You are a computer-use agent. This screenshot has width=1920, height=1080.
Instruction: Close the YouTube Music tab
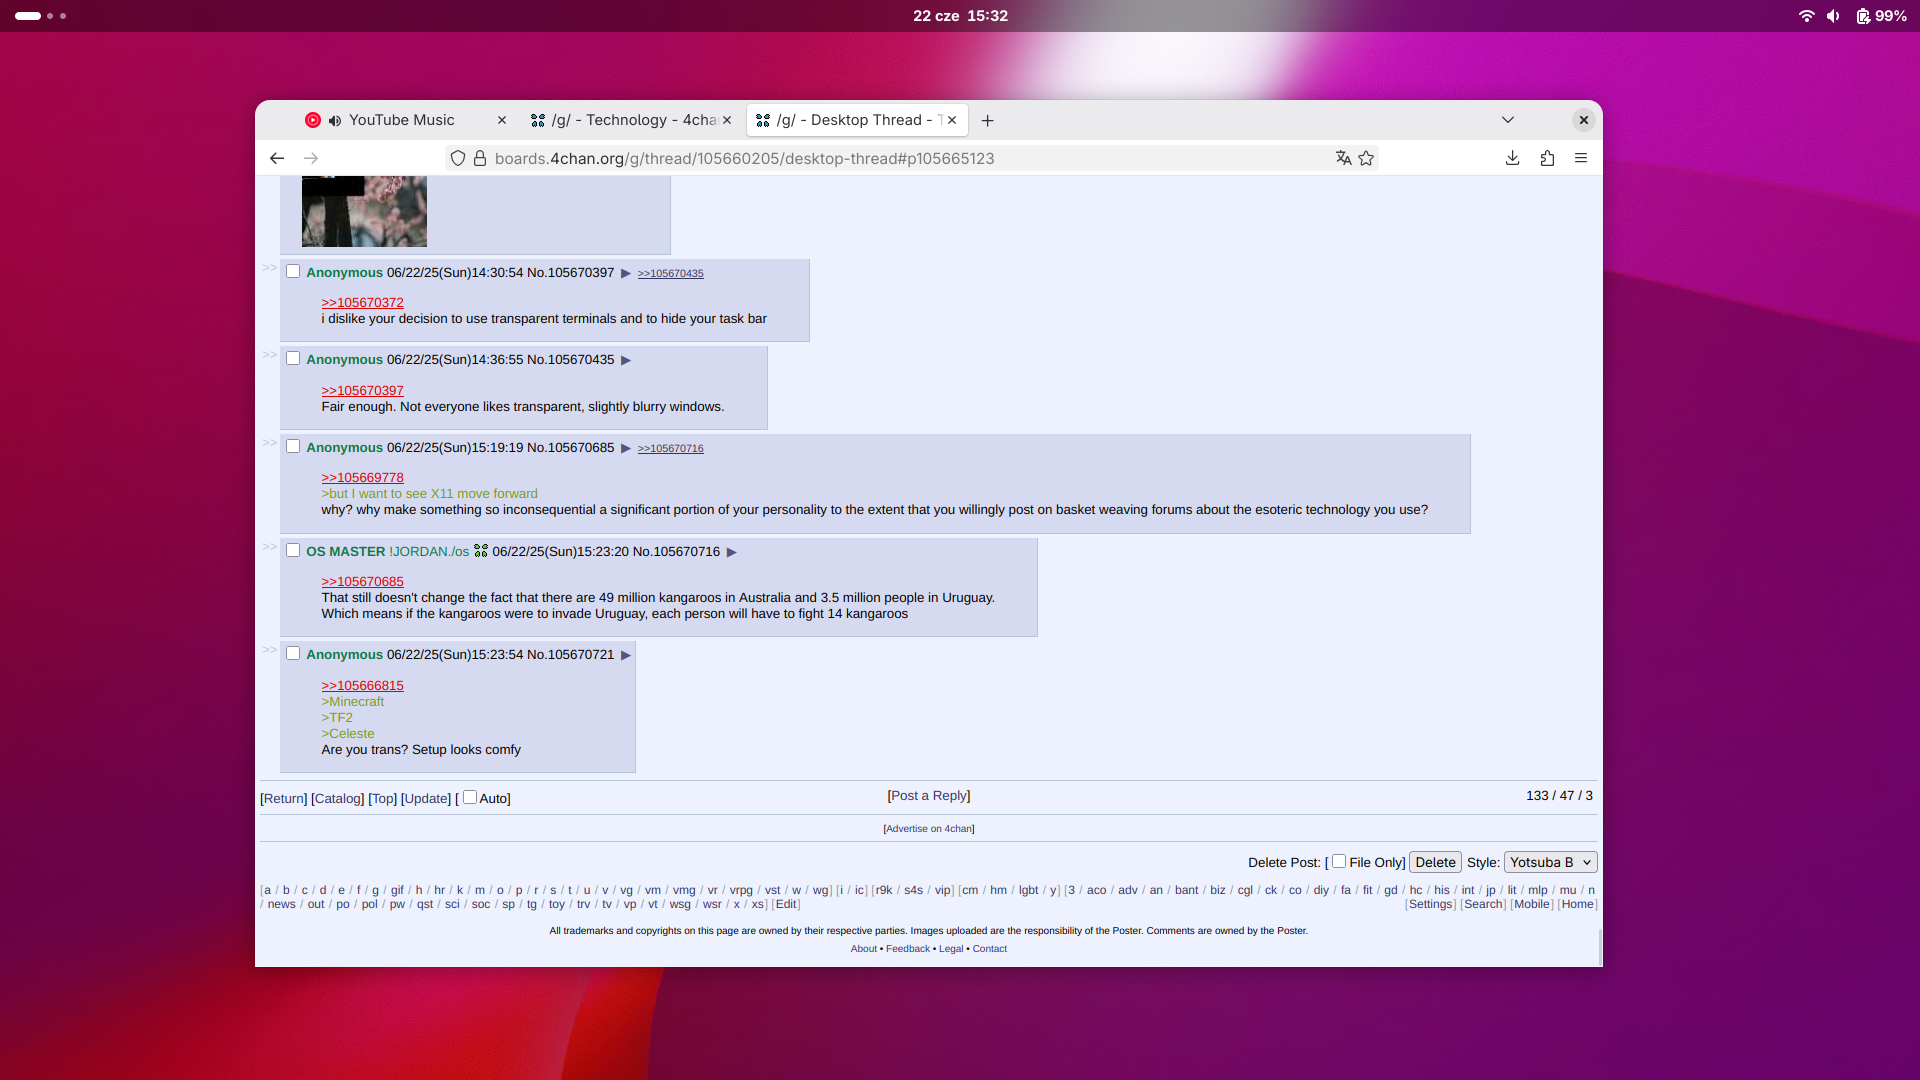coord(502,120)
